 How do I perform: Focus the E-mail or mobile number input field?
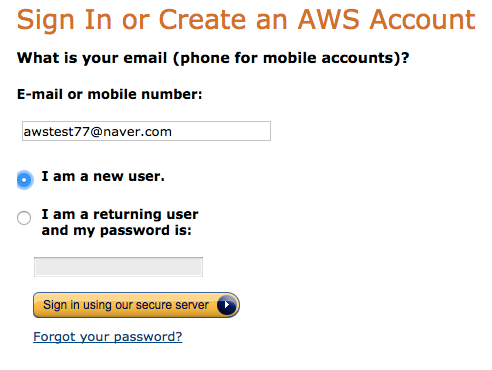[x=146, y=131]
